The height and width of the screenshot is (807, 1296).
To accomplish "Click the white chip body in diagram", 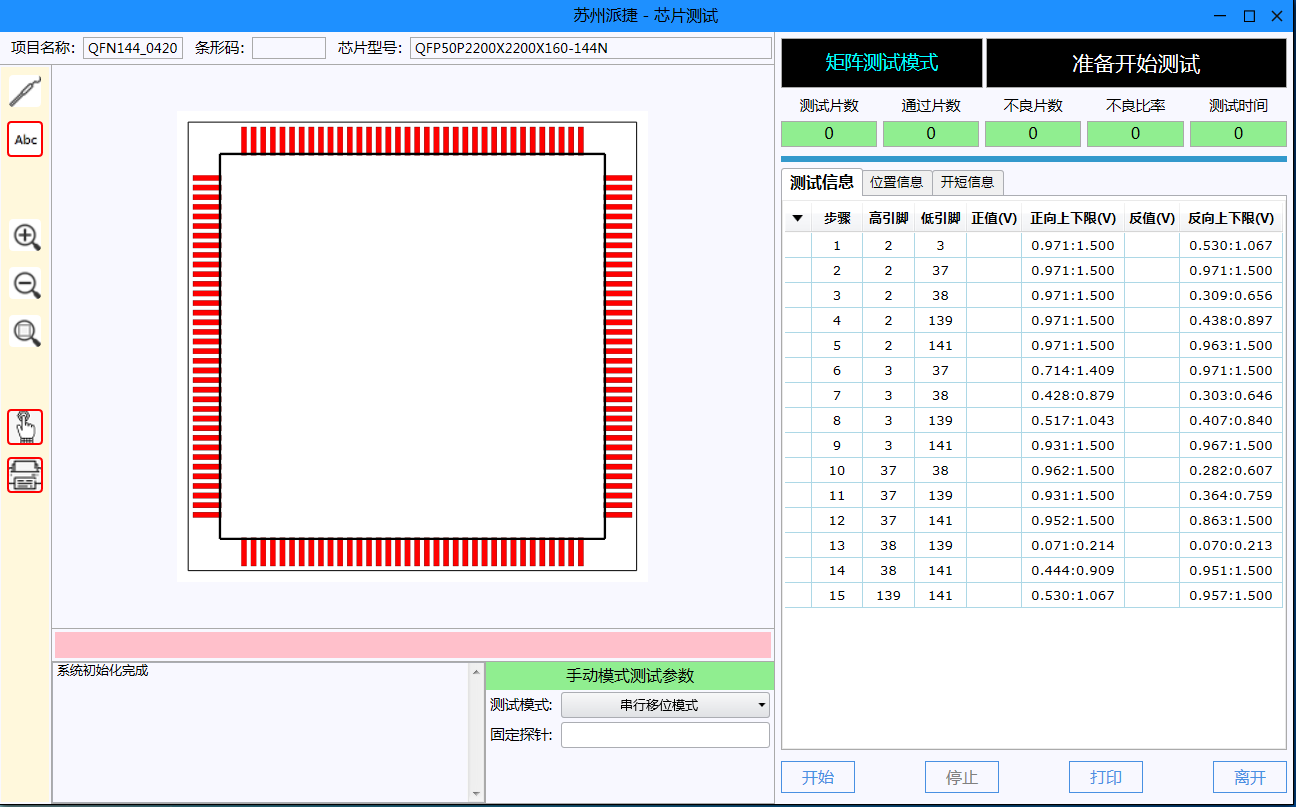I will tap(412, 346).
